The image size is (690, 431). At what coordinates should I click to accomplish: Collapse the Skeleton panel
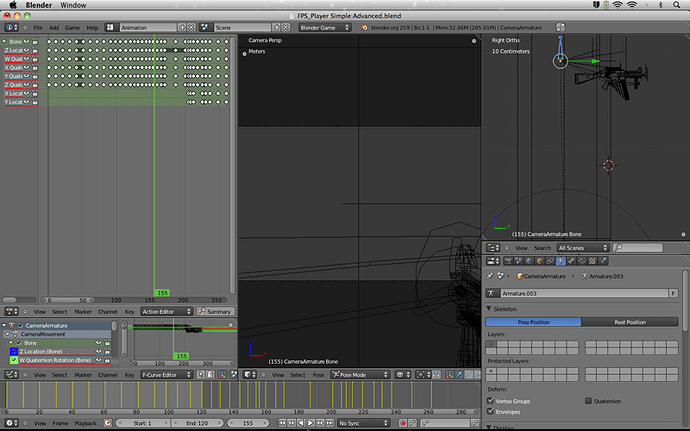[x=489, y=309]
